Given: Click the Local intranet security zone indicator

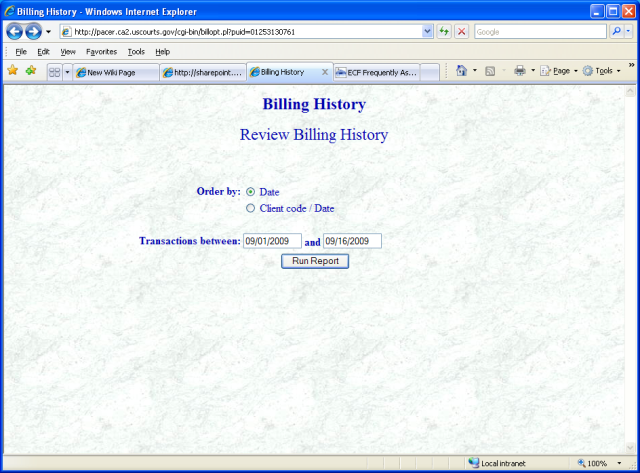Looking at the screenshot, I should tap(497, 463).
